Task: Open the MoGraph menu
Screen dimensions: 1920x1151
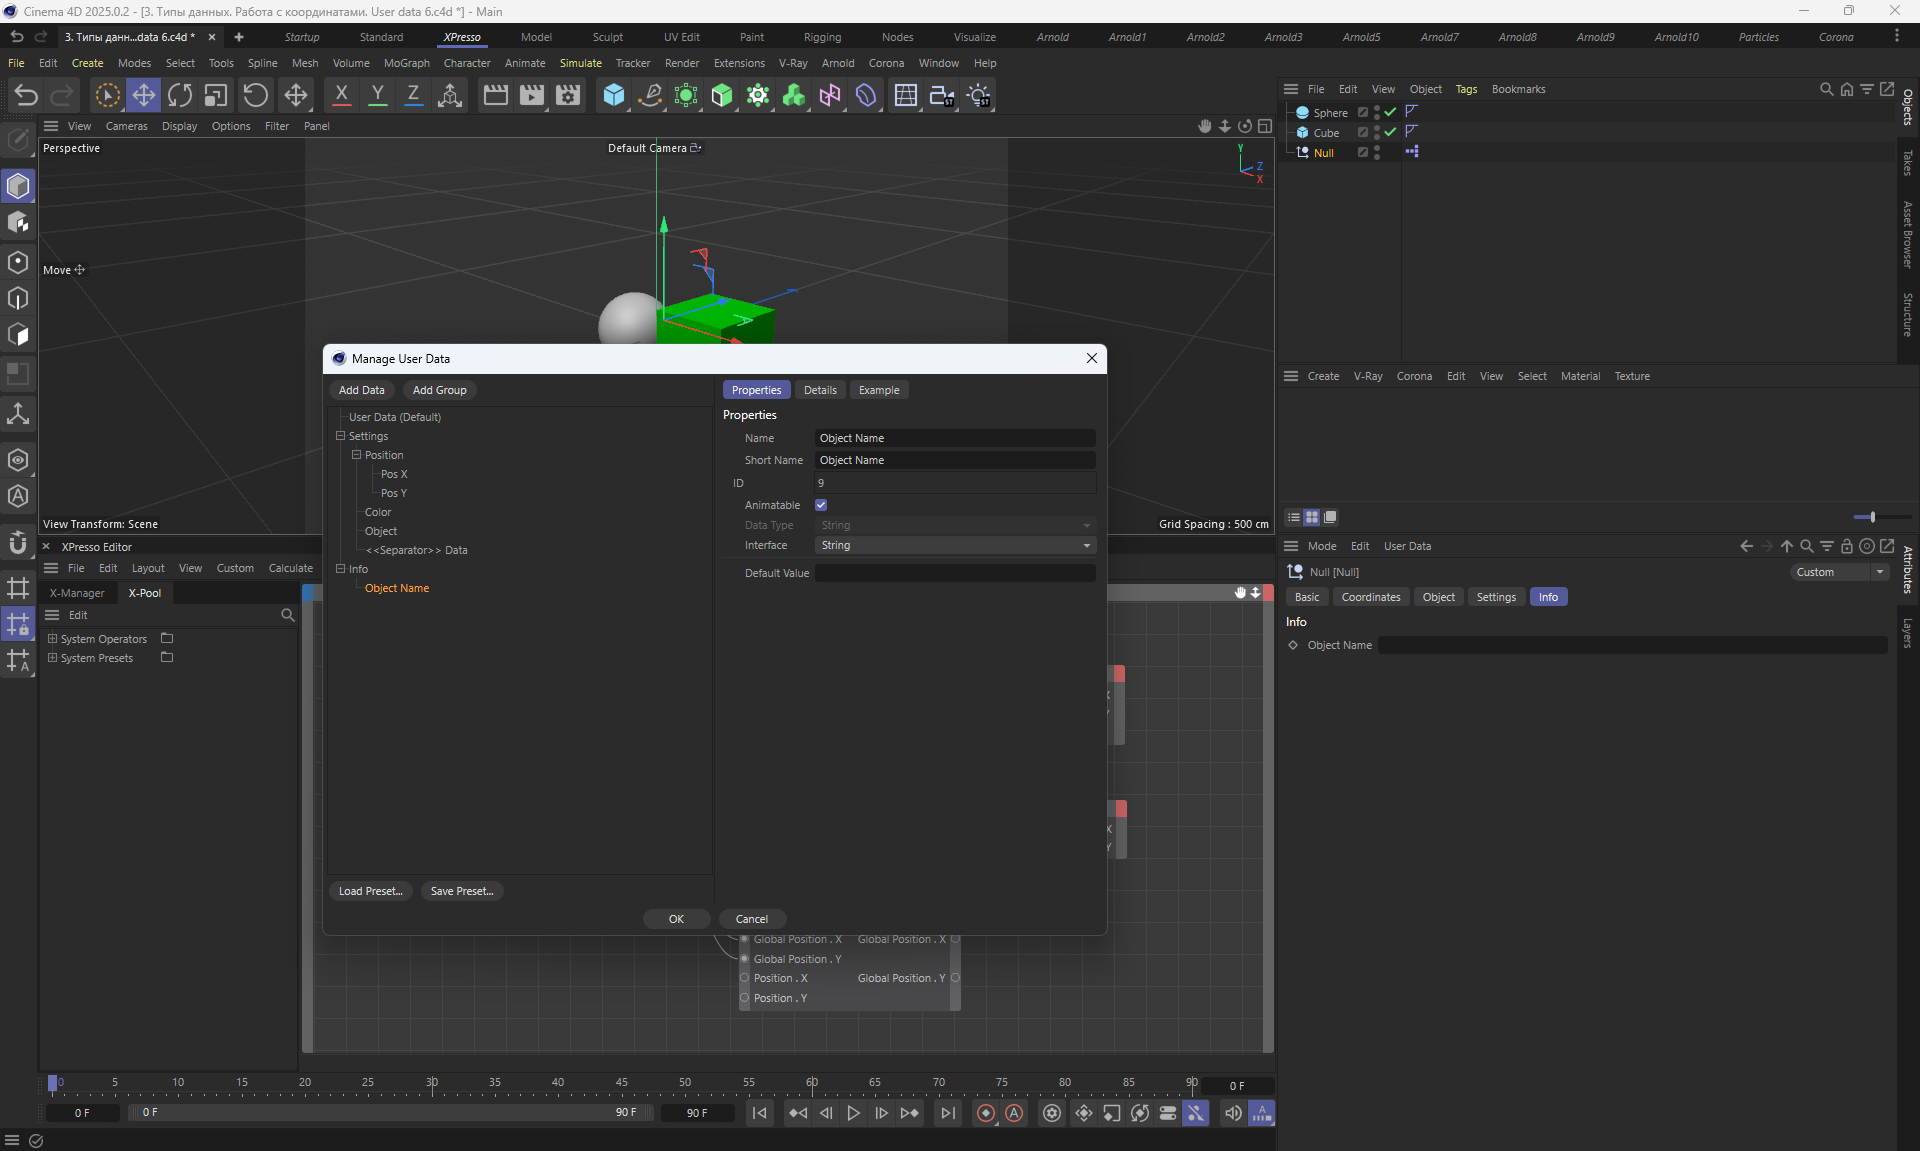Action: click(x=406, y=63)
